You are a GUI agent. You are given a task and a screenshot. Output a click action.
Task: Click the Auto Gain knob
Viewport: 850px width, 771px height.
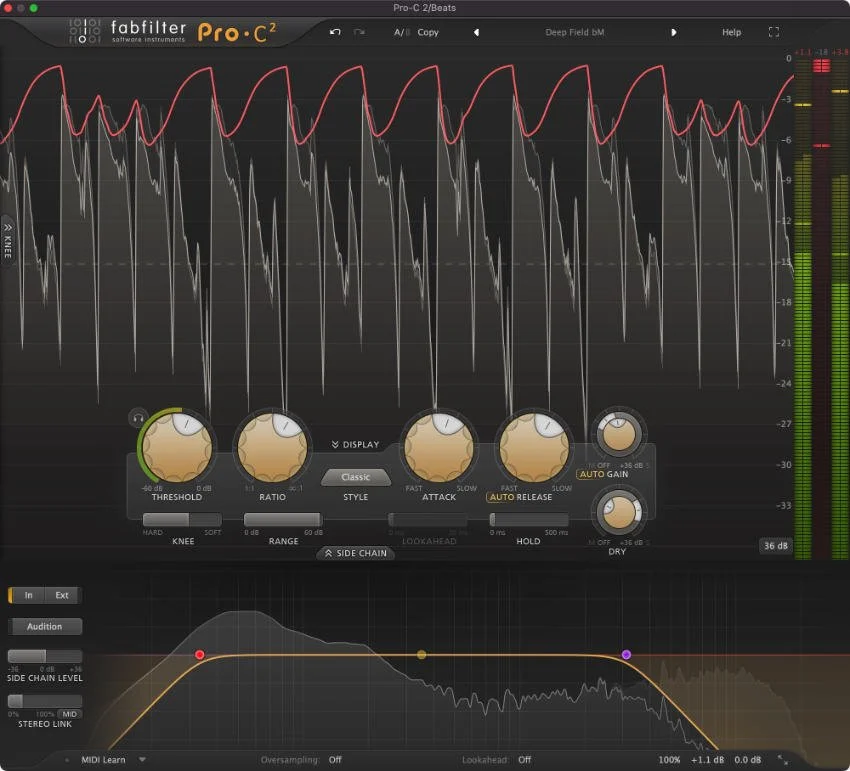coord(619,434)
